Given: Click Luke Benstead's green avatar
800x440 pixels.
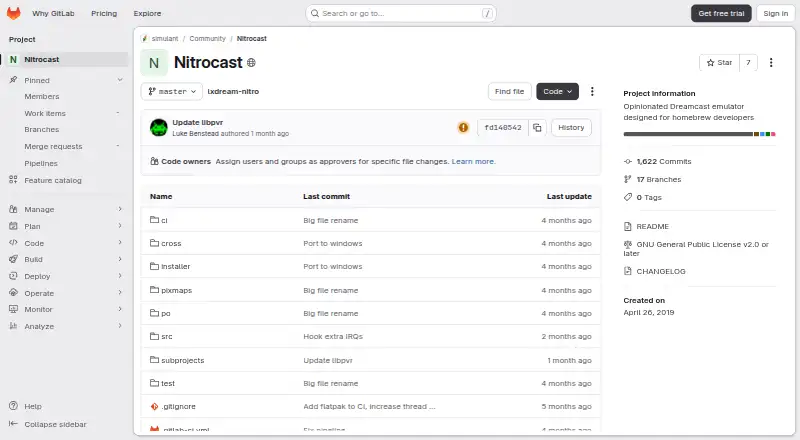Looking at the screenshot, I should [159, 128].
